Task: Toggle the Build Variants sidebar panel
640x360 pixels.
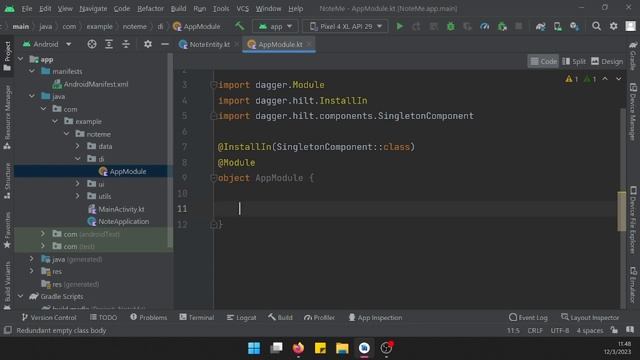Action: [x=7, y=286]
